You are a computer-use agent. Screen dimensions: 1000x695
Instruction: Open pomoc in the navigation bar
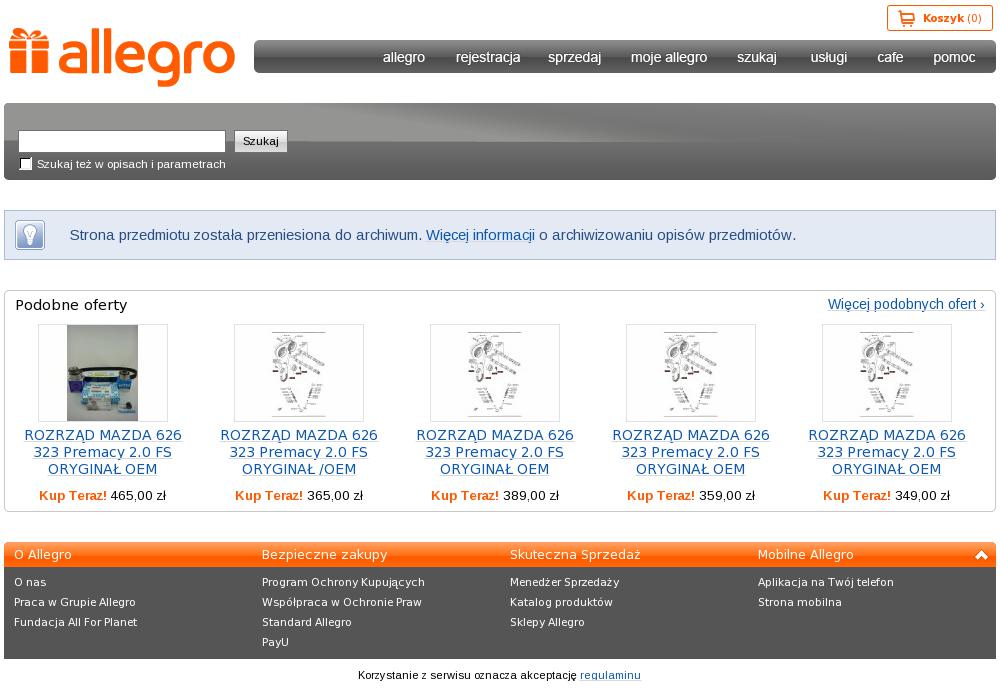[954, 57]
